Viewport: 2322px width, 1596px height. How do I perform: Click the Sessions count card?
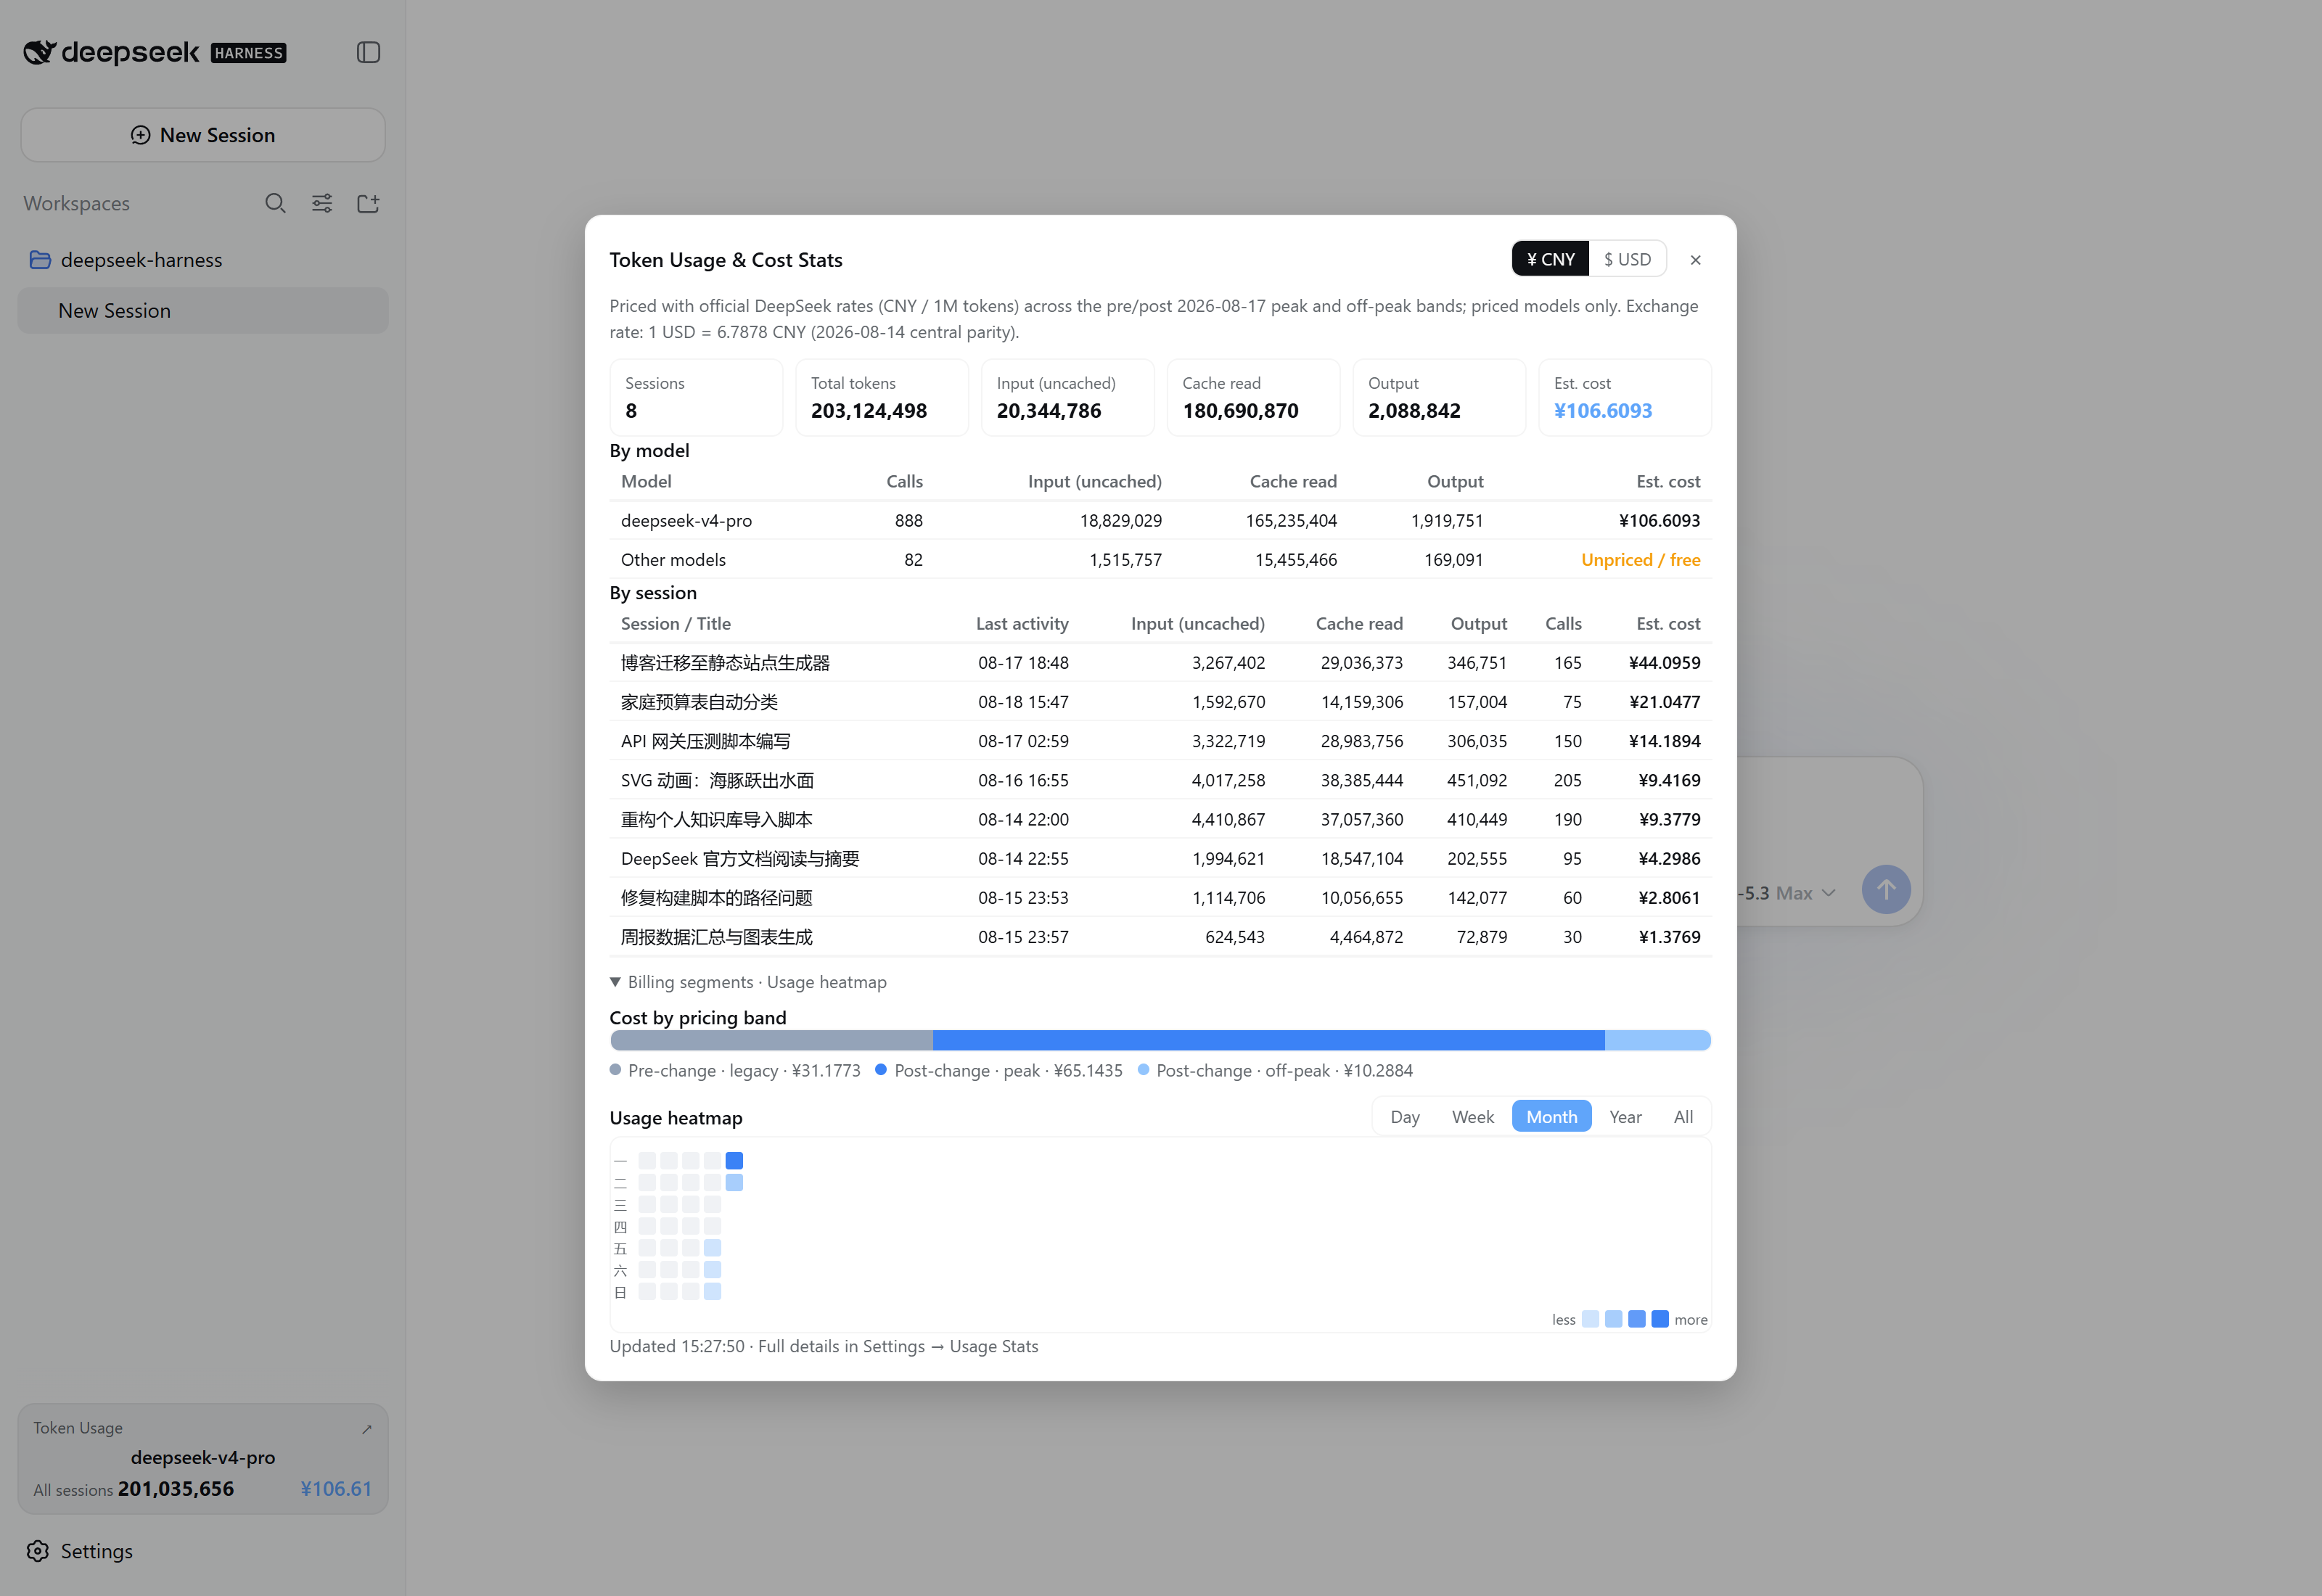point(696,398)
